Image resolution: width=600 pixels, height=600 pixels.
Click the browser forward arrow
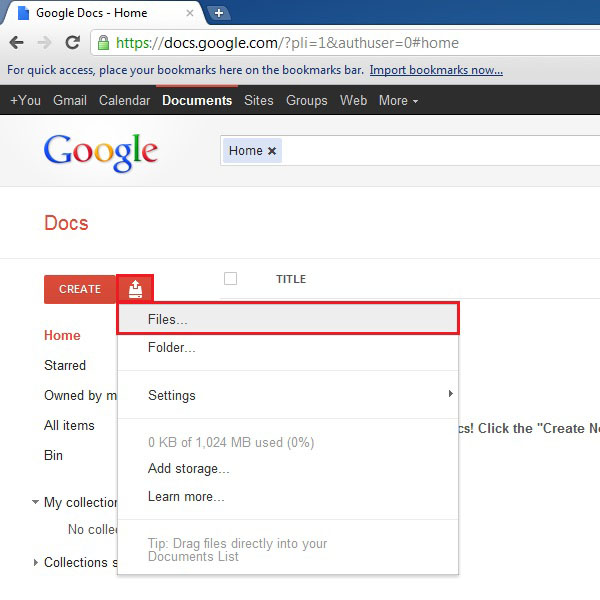coord(44,42)
